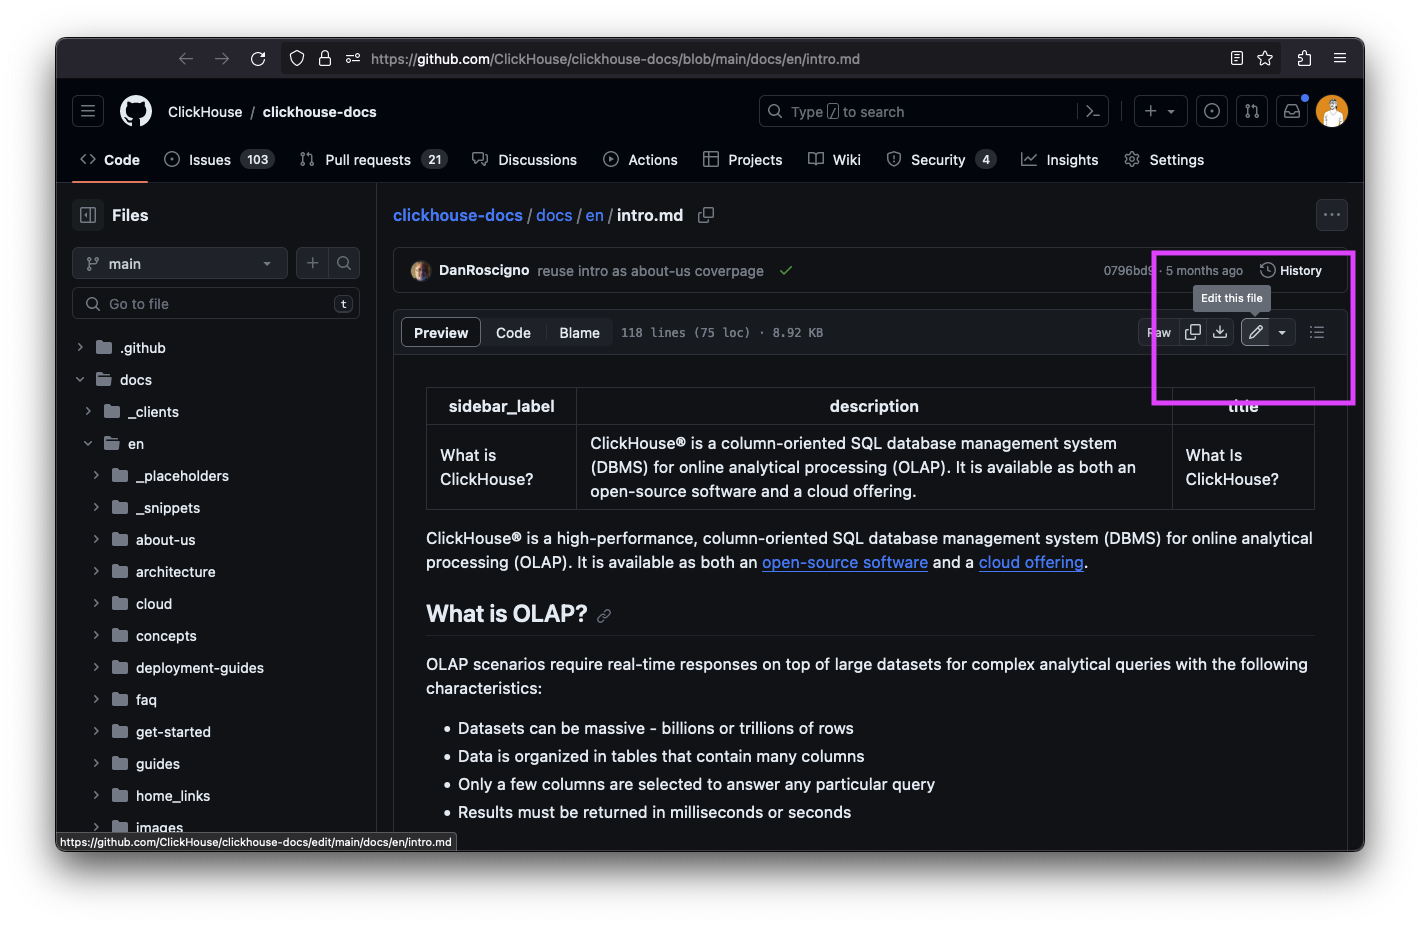Open the architecture folder
The image size is (1420, 925).
[176, 572]
